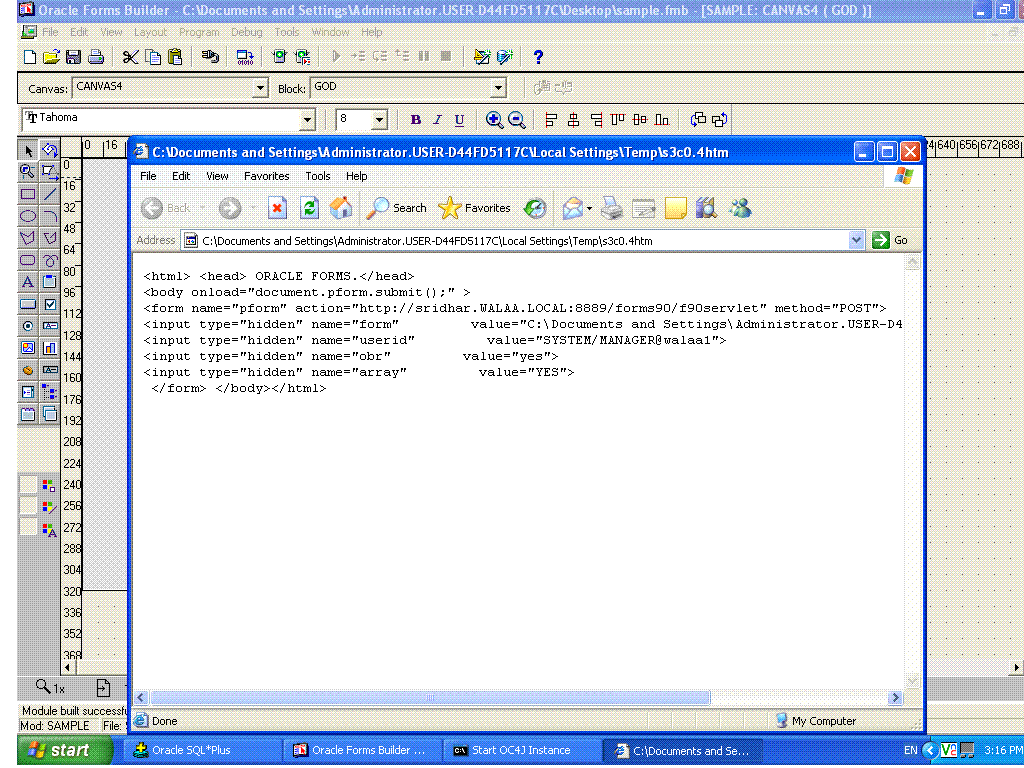The image size is (1024, 768).
Task: Toggle Italic text formatting
Action: click(x=437, y=120)
